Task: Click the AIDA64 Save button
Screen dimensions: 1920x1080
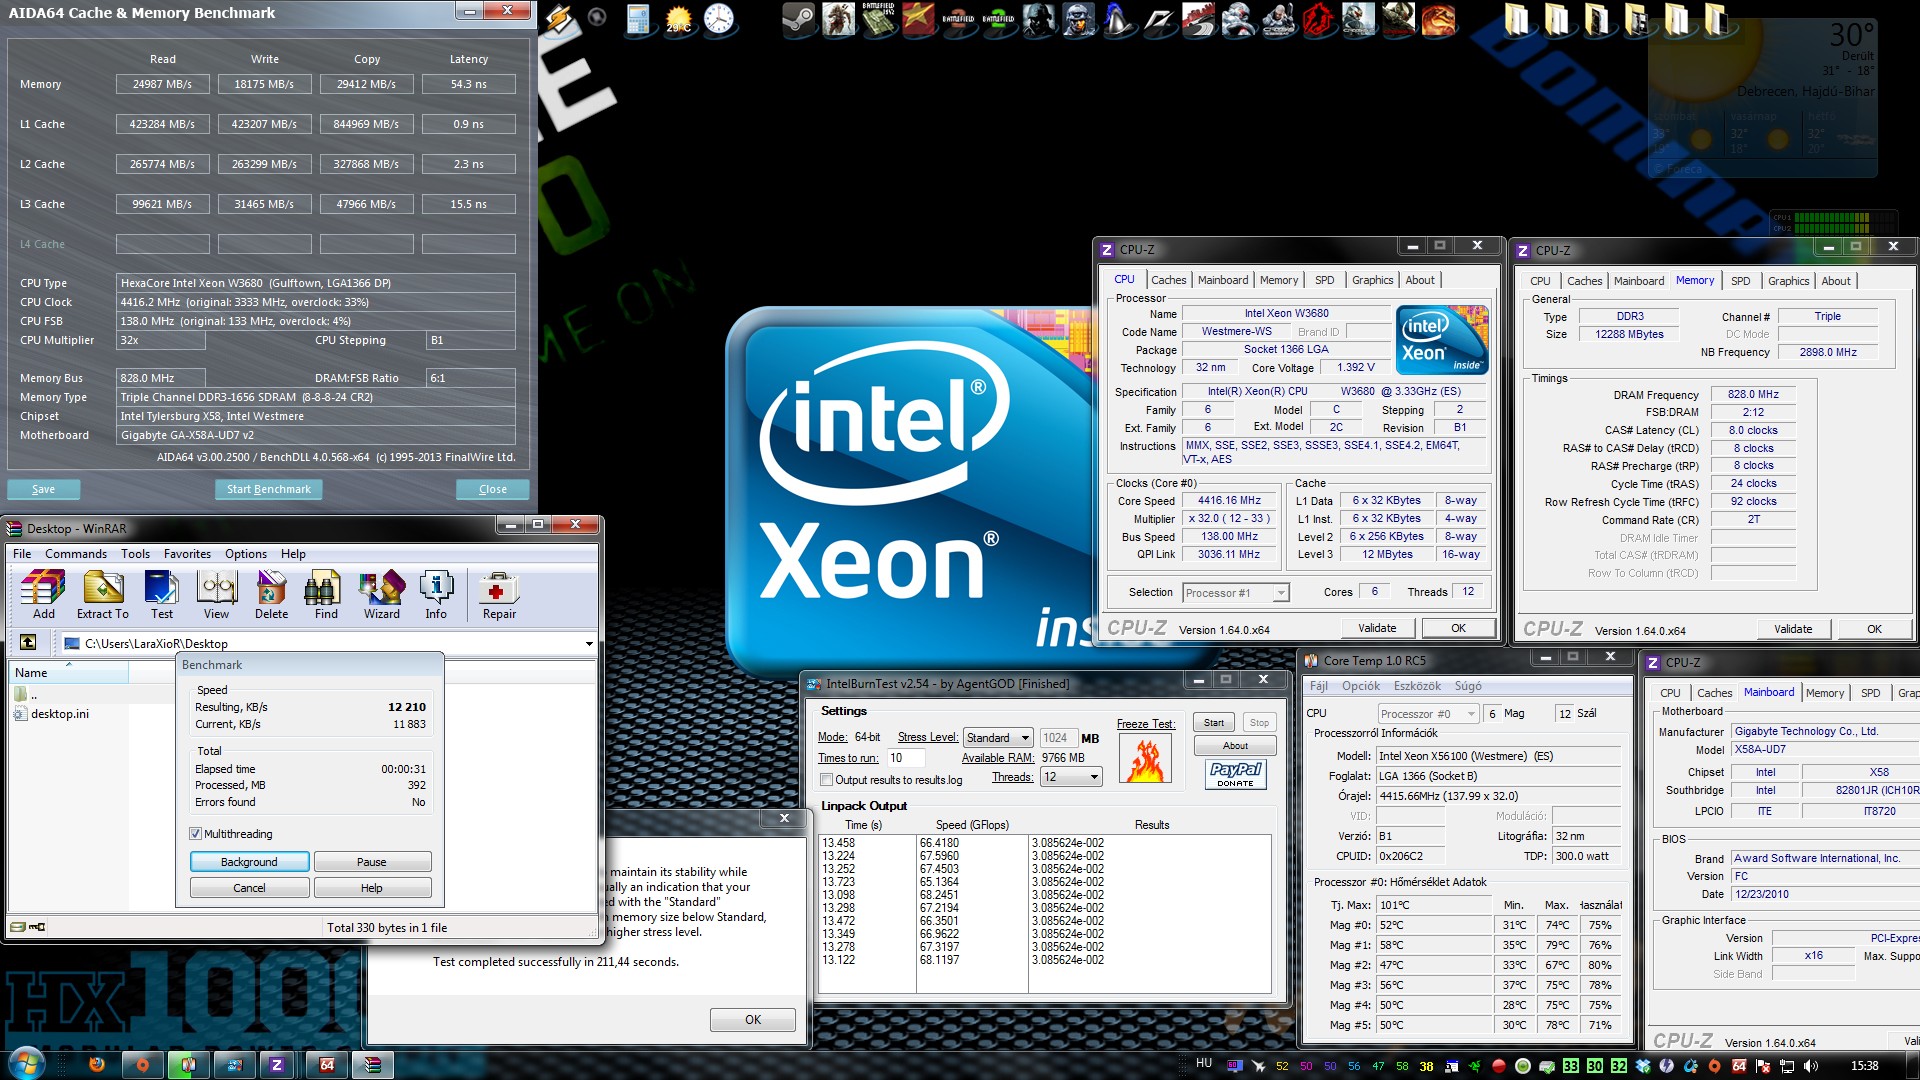Action: click(x=43, y=489)
